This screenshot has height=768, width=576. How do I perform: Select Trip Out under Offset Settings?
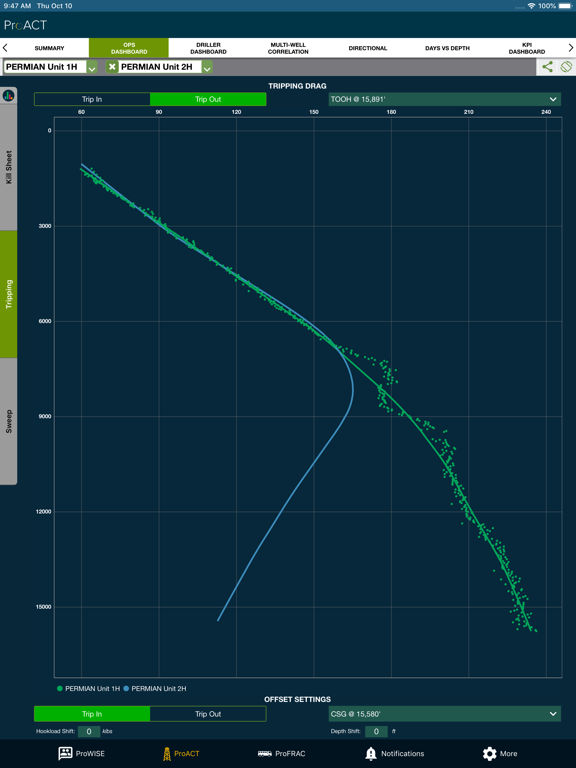(x=208, y=714)
